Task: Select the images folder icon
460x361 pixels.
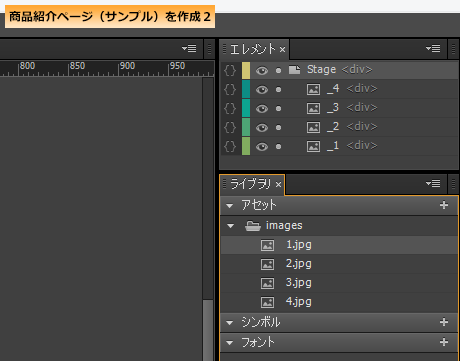Action: click(x=253, y=226)
